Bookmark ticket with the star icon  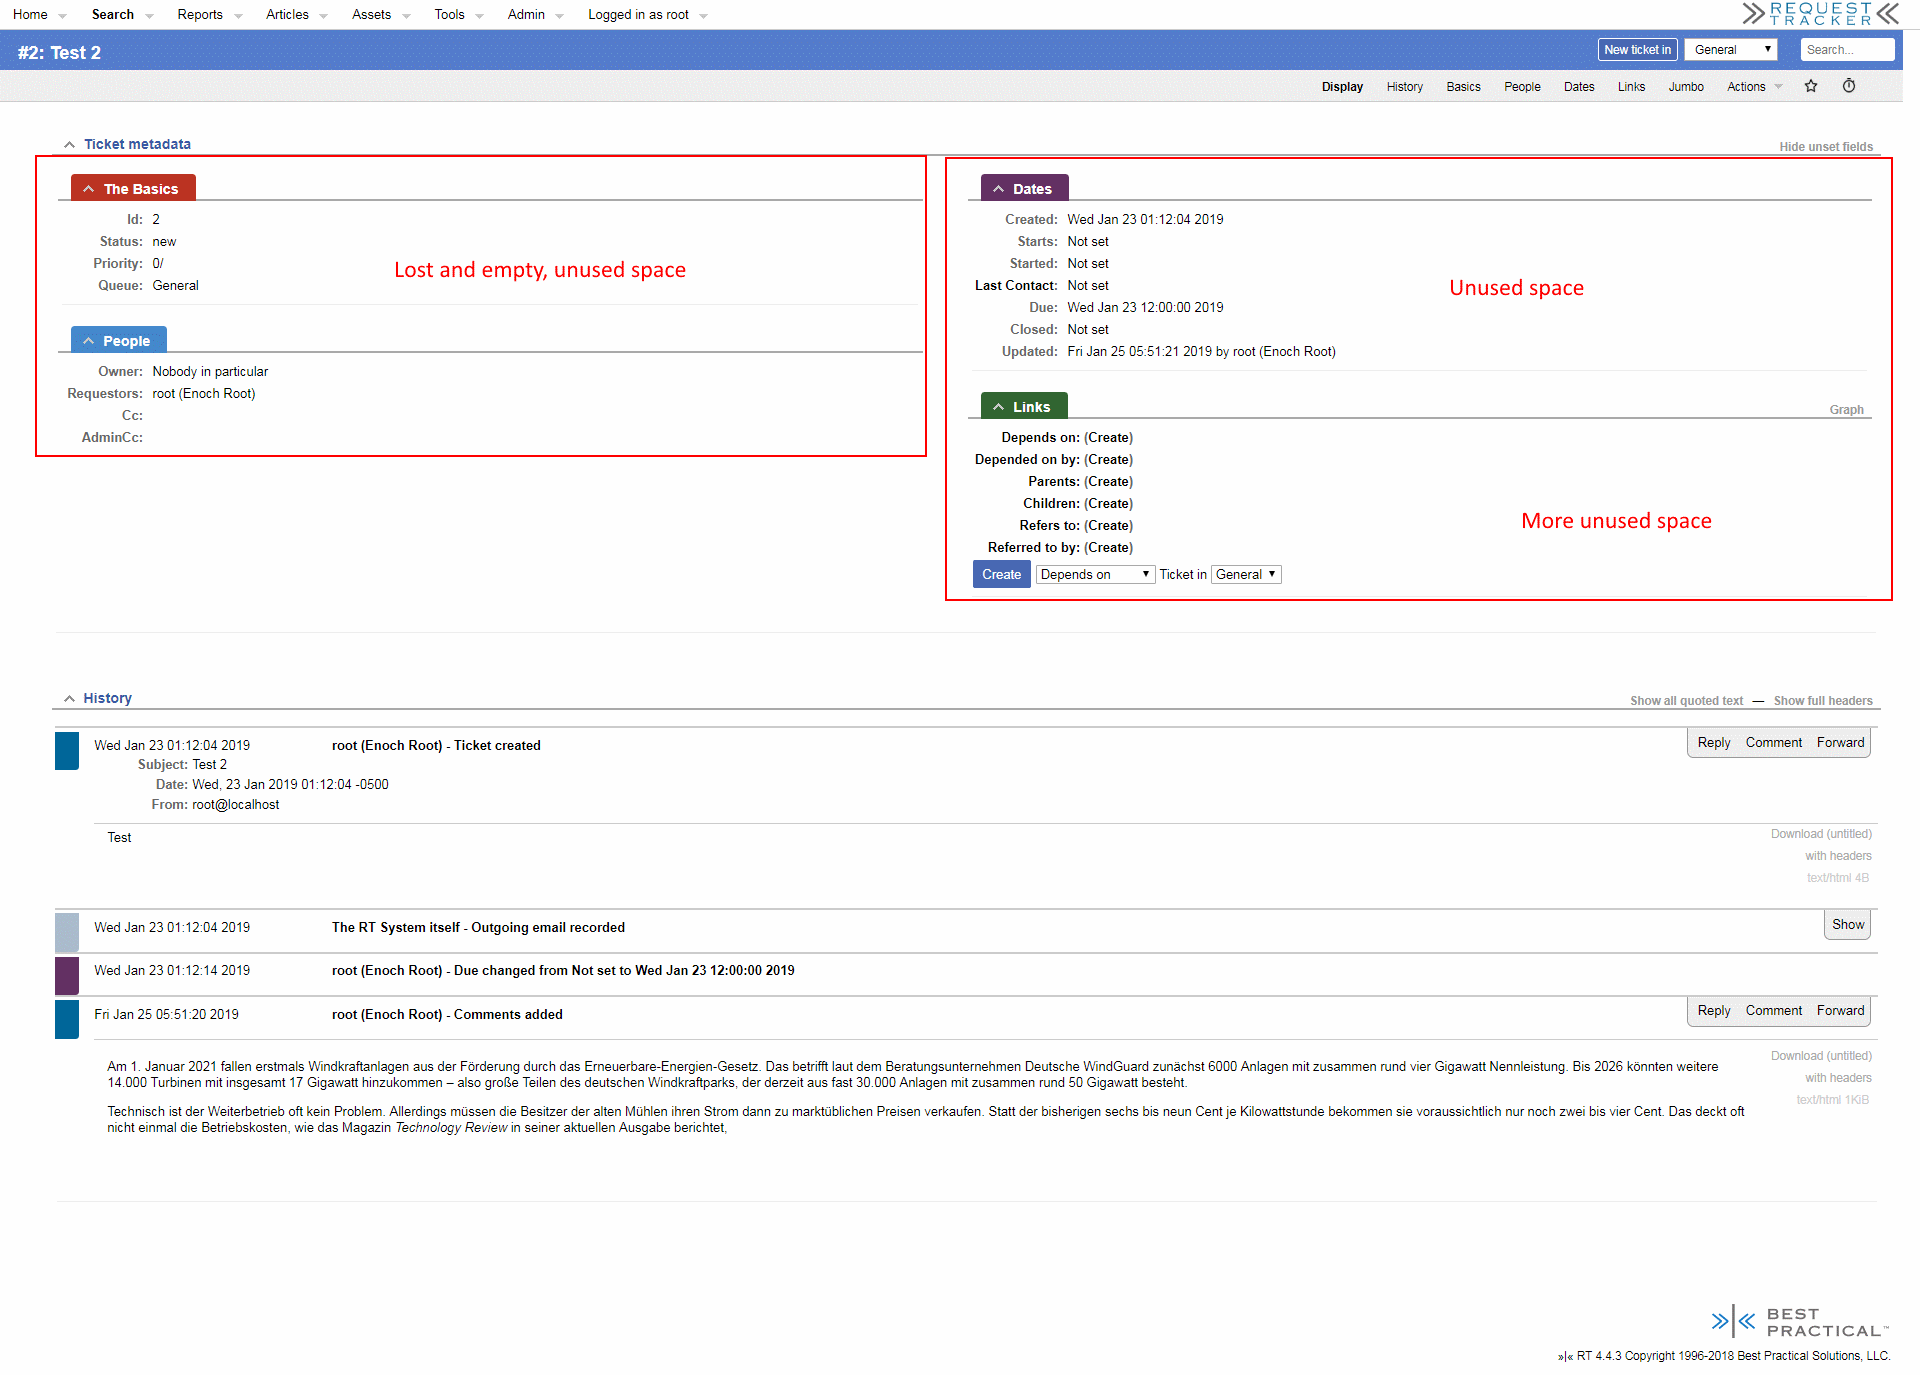[1810, 86]
